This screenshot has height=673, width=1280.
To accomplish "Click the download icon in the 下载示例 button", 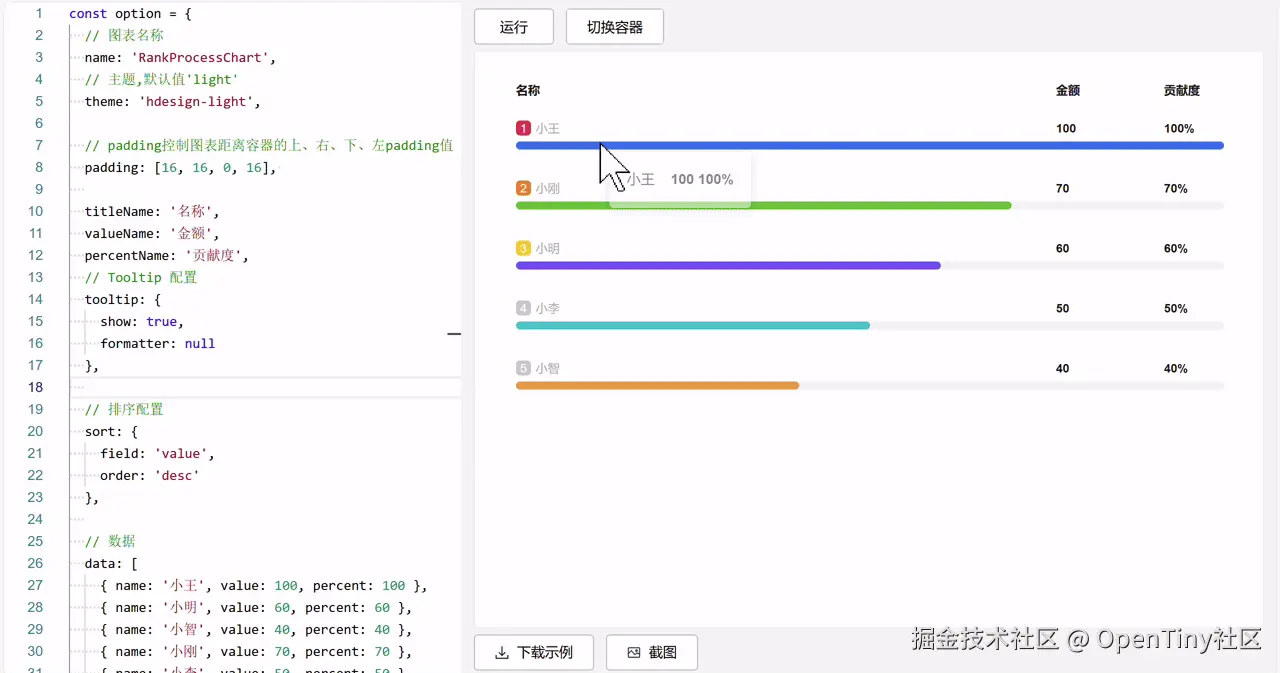I will [502, 652].
